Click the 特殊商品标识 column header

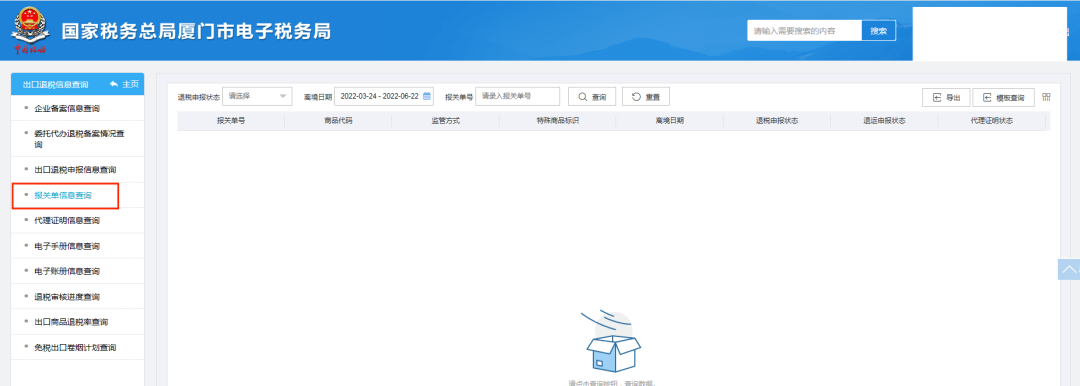point(558,121)
